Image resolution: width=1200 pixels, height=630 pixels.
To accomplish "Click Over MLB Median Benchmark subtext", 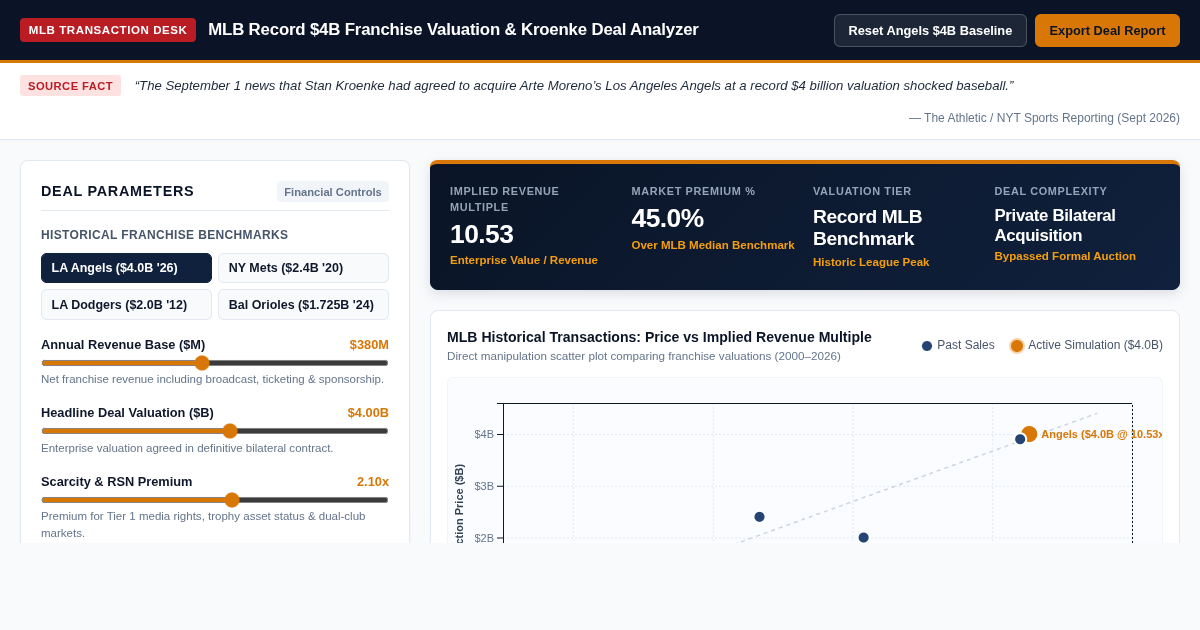I will [x=713, y=245].
